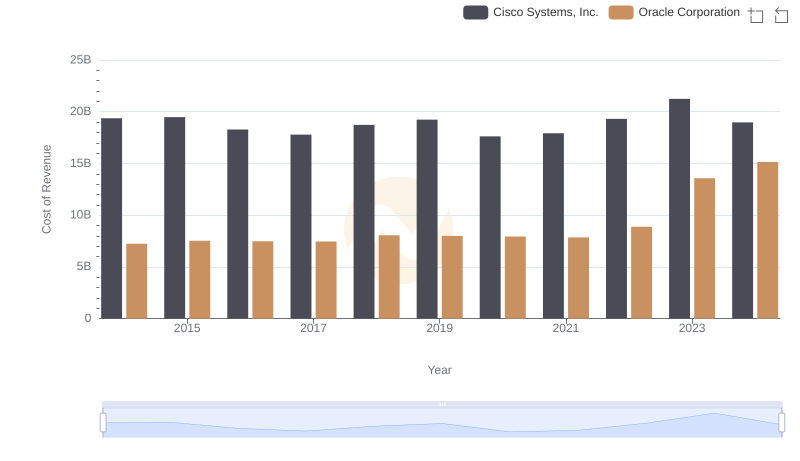This screenshot has height=461, width=800.
Task: Click the zoom reset restore icon
Action: (x=781, y=15)
